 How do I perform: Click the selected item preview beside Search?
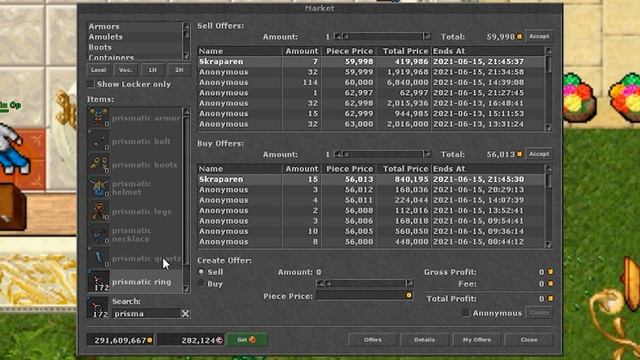[x=98, y=308]
